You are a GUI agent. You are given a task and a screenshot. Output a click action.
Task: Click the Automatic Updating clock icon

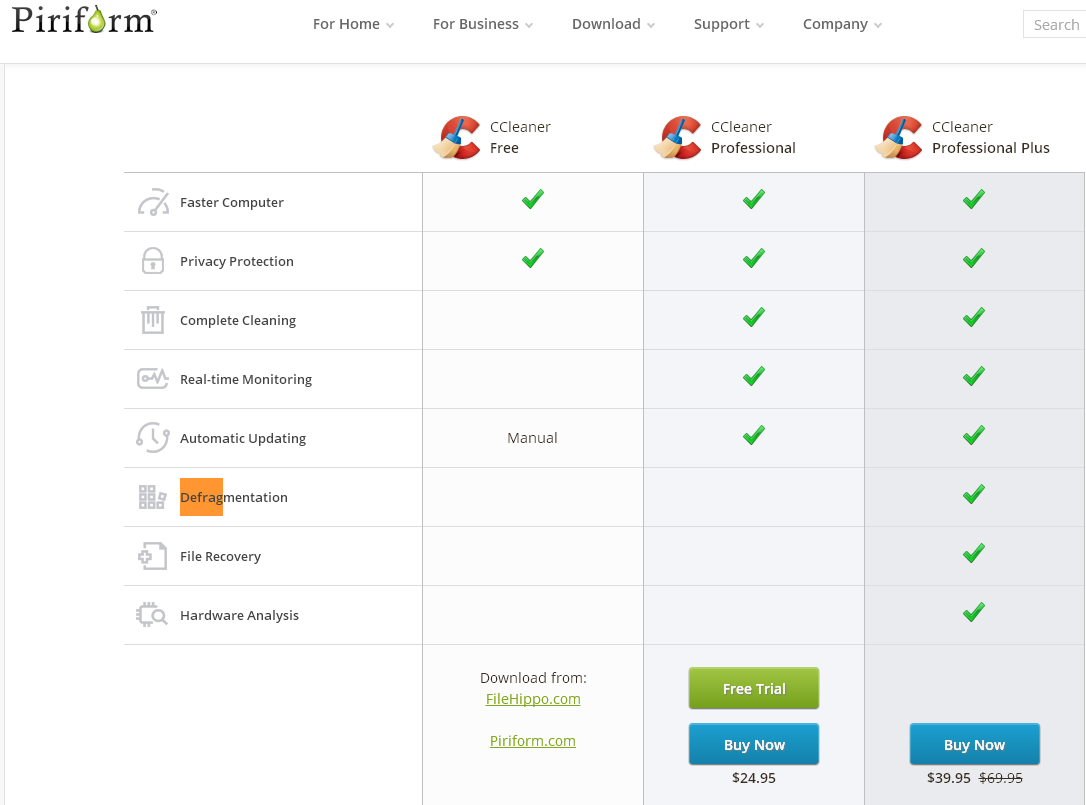[x=153, y=438]
